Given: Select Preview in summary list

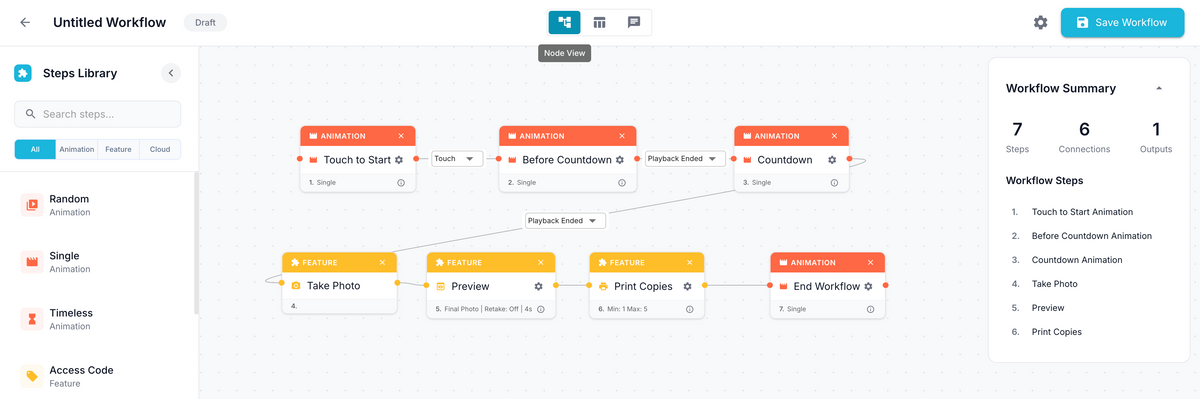Looking at the screenshot, I should click(x=1048, y=308).
